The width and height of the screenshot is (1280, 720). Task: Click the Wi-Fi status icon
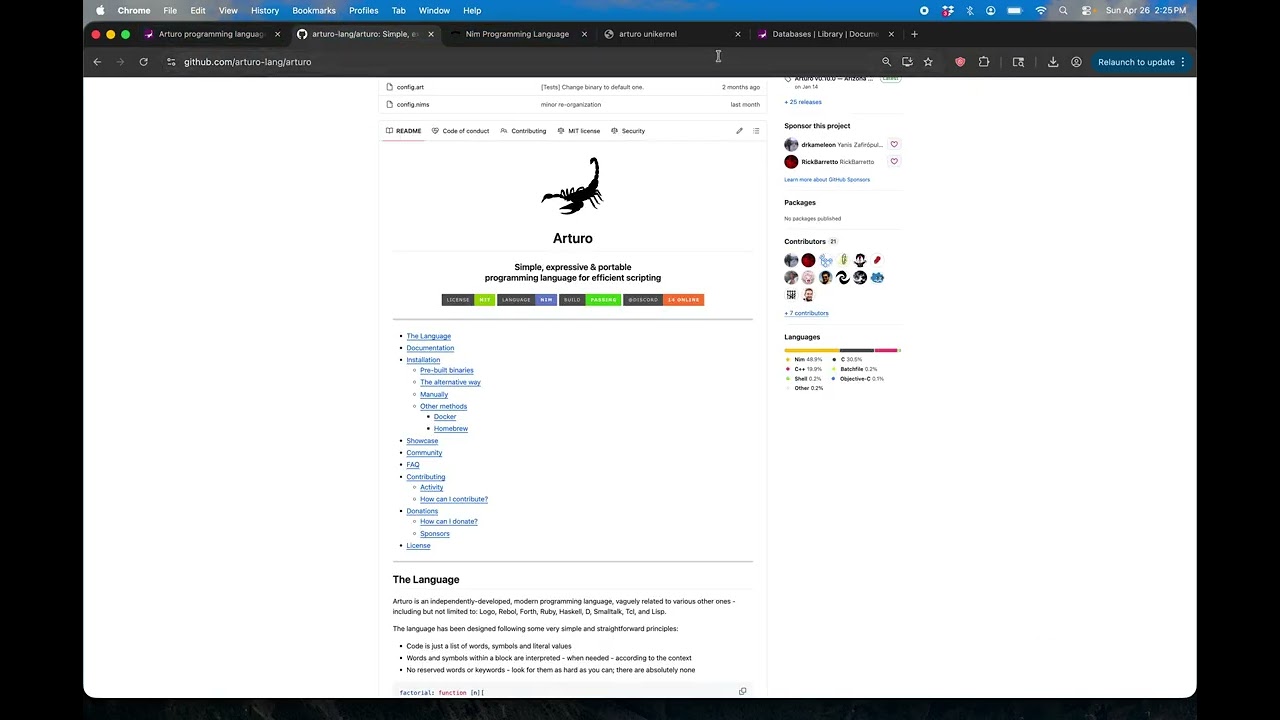(x=1041, y=10)
